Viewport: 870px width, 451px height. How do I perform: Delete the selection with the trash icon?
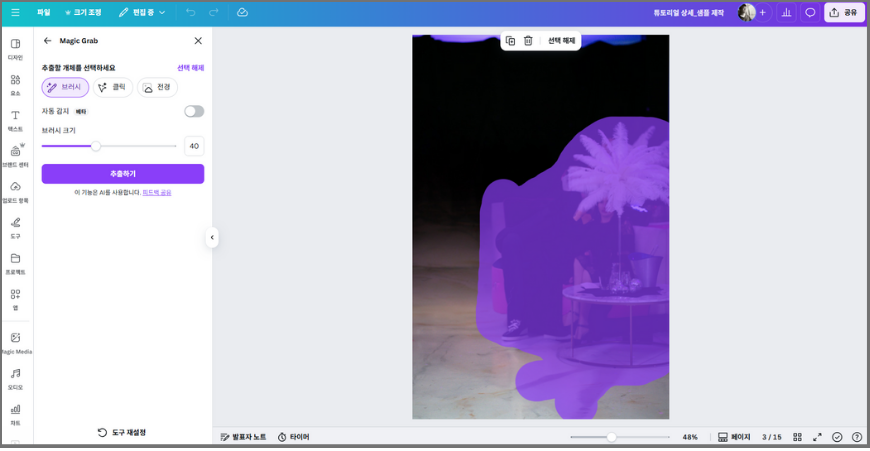point(528,41)
